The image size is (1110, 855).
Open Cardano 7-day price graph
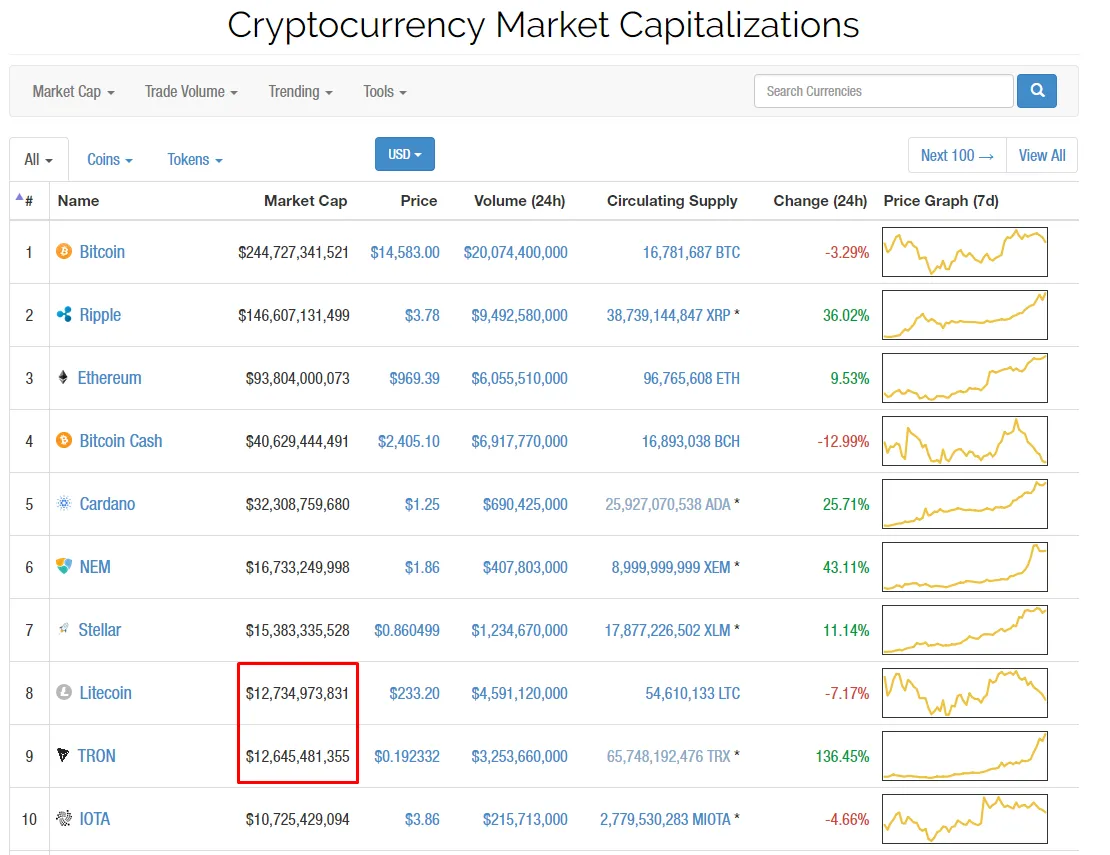point(964,503)
